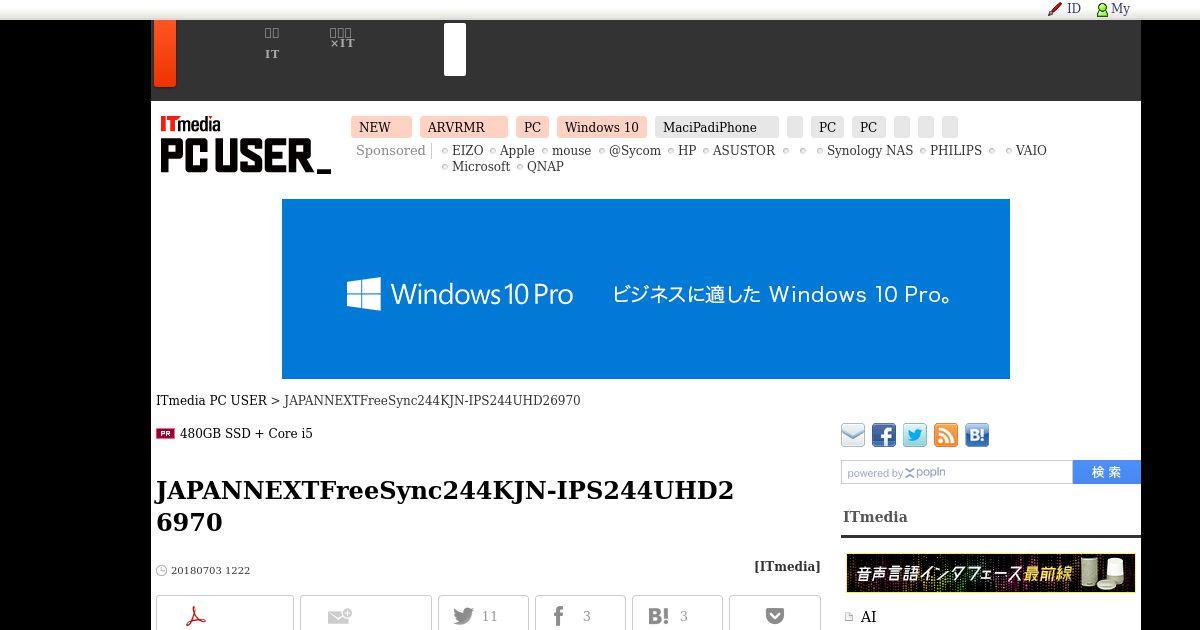Open the PR link 480GB SSD + Core i5
This screenshot has width=1200, height=630.
pyautogui.click(x=246, y=433)
